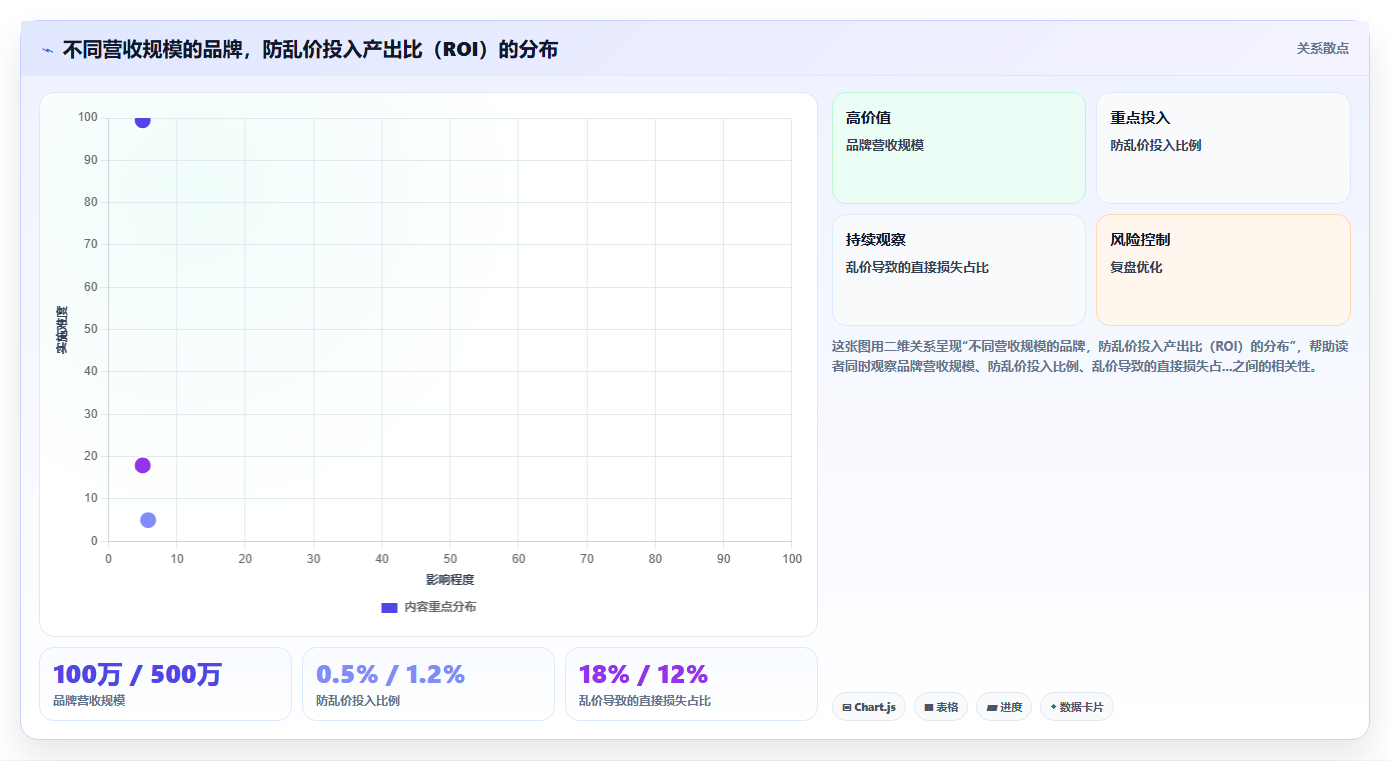Select the light blue scatter point near 5
This screenshot has width=1390, height=761.
tap(148, 520)
